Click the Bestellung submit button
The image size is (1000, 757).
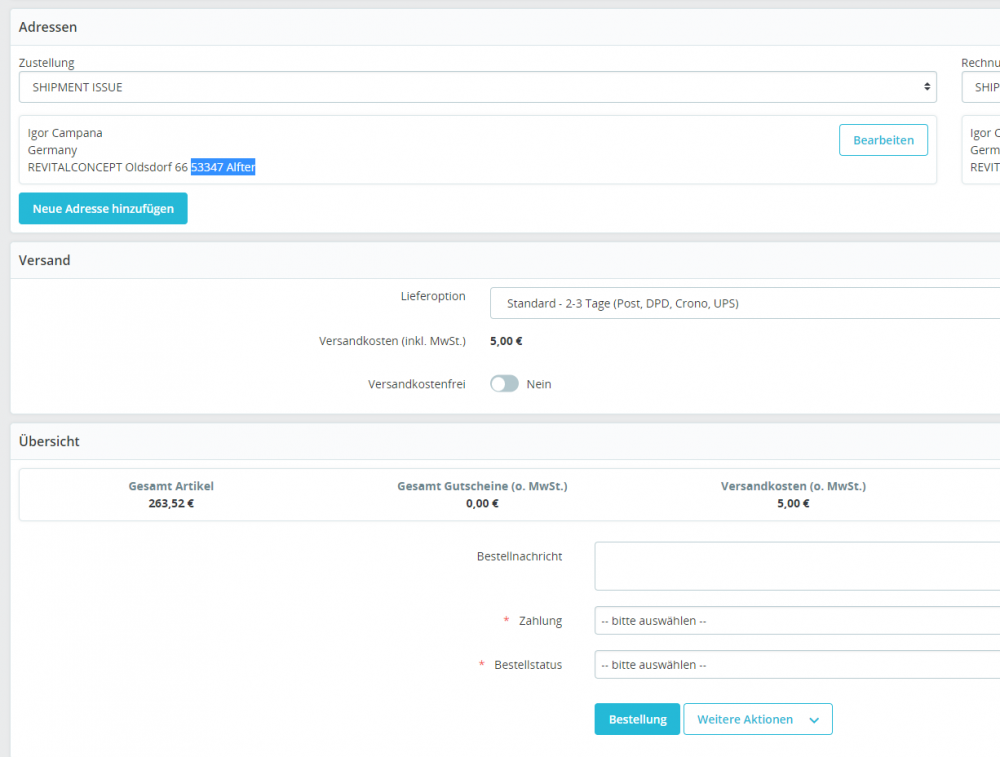[637, 719]
